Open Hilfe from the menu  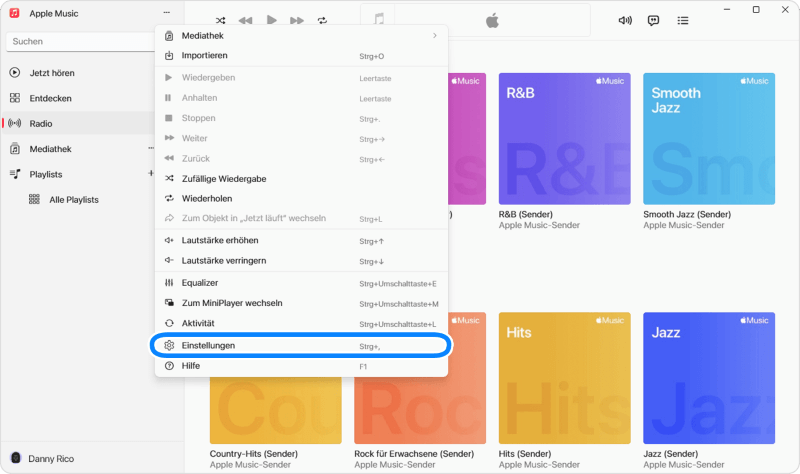(x=302, y=366)
